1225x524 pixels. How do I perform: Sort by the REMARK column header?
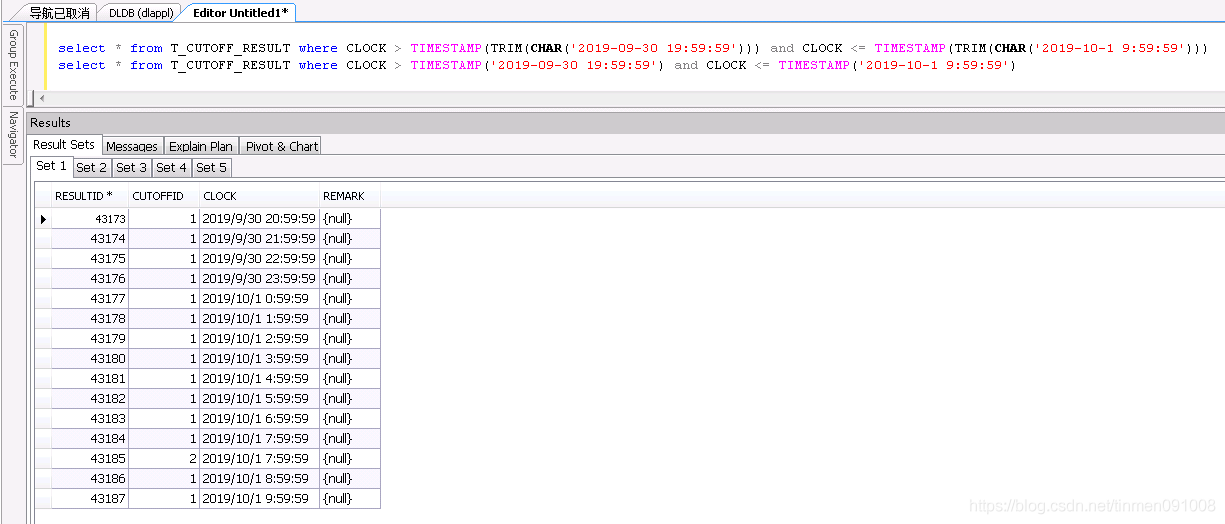(x=350, y=196)
